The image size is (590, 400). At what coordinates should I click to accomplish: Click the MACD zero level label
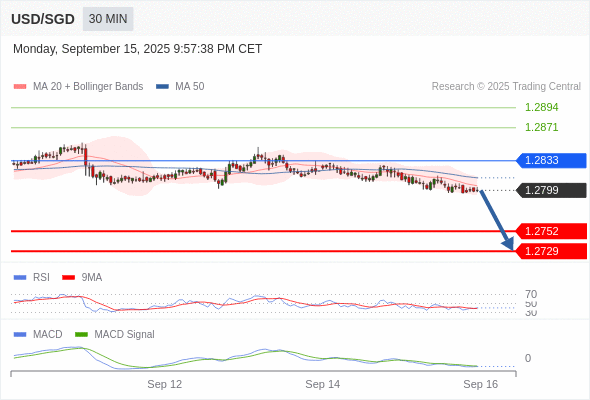[528, 358]
